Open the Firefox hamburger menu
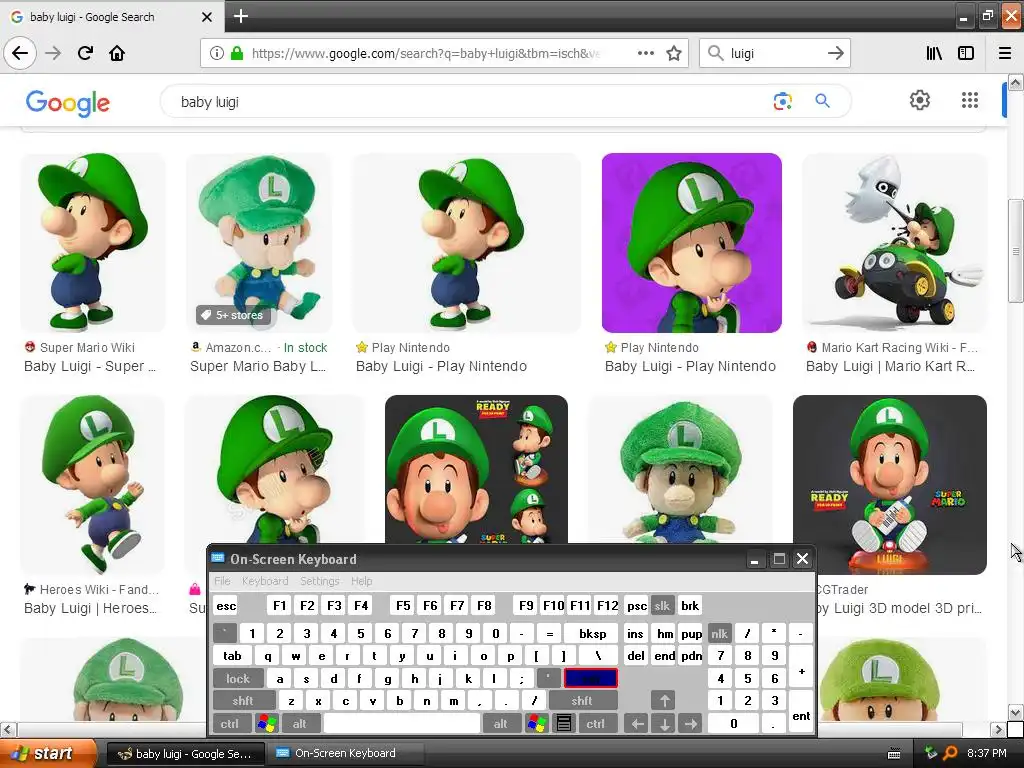This screenshot has height=768, width=1024. (x=1005, y=53)
